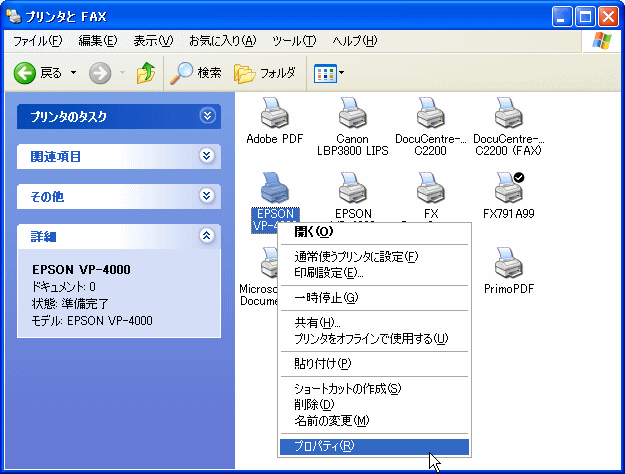Screen dimensions: 625x474
Task: Choose 通常使うプリンタに設定(F) context entry
Action: click(374, 256)
